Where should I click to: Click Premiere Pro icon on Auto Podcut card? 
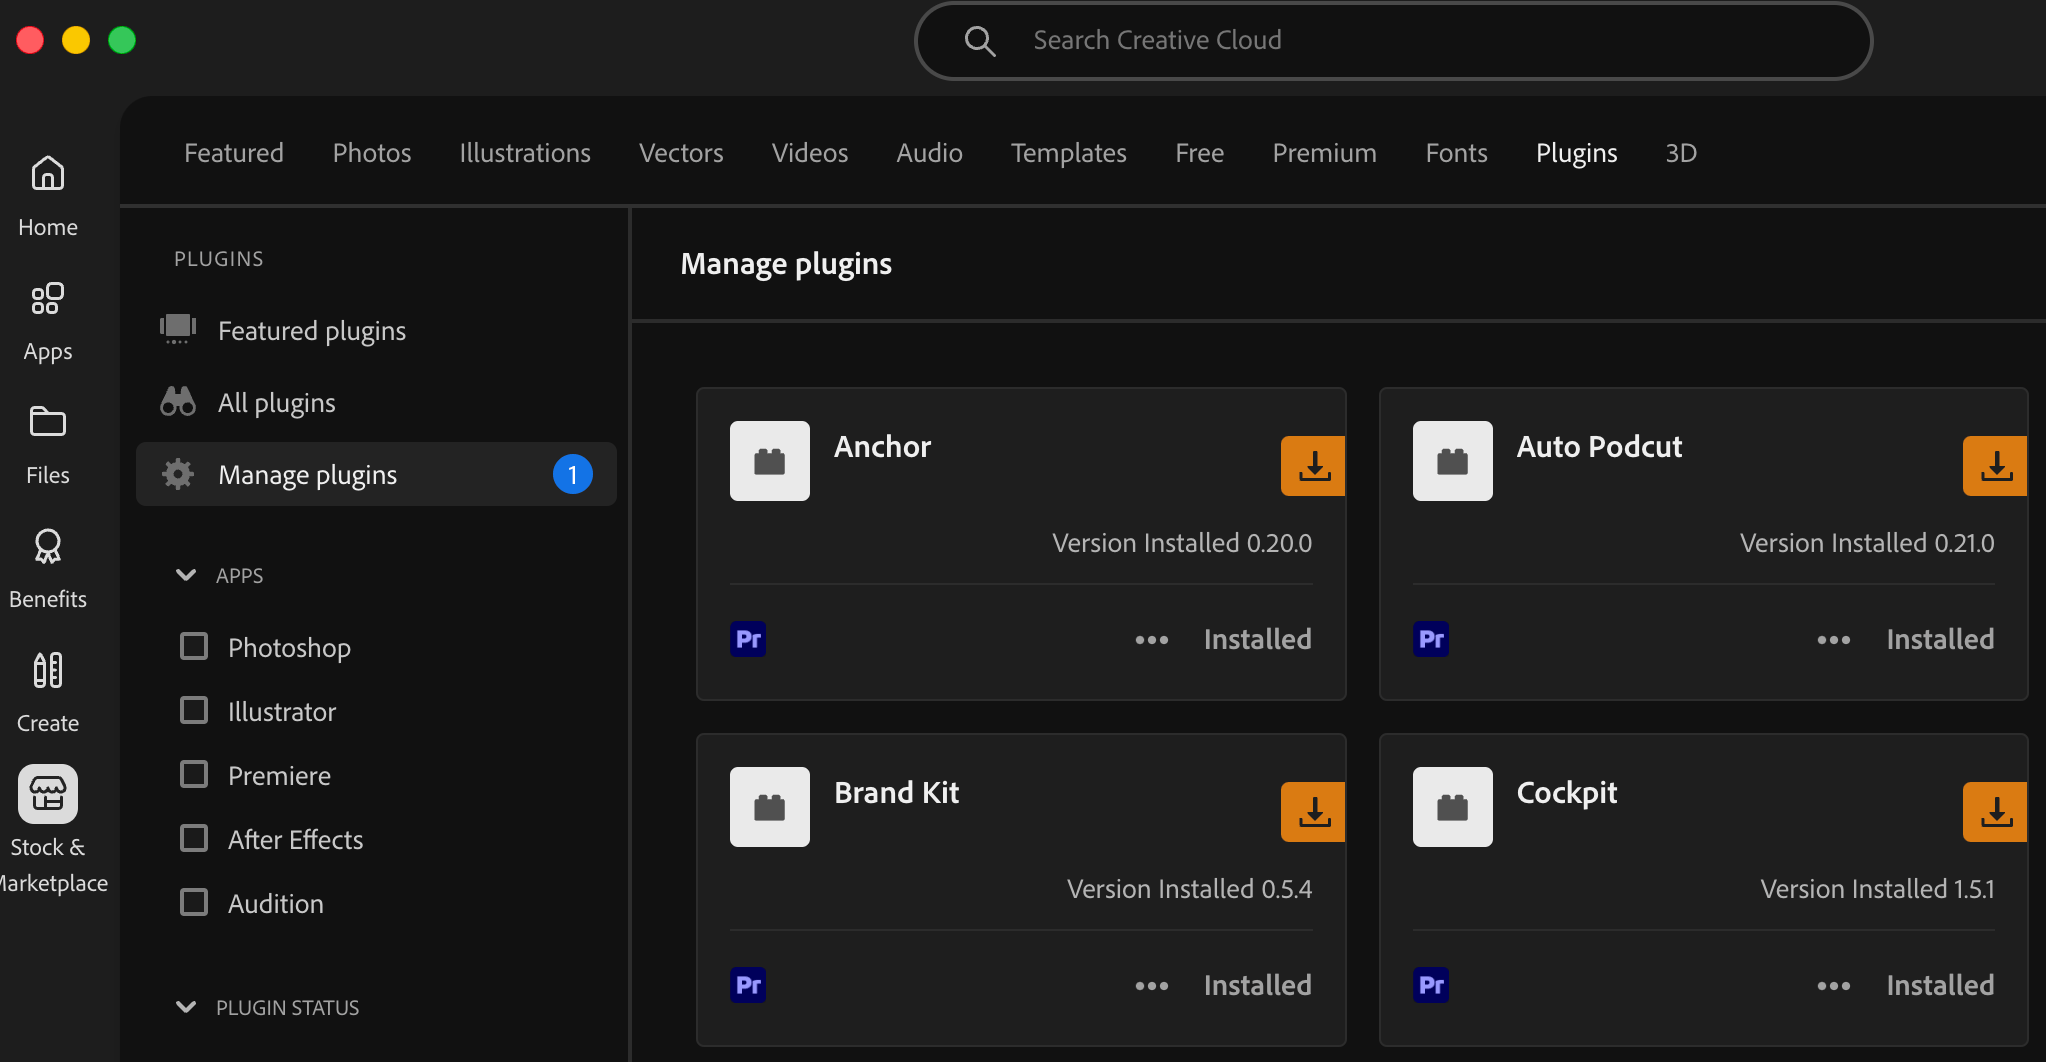pos(1431,639)
